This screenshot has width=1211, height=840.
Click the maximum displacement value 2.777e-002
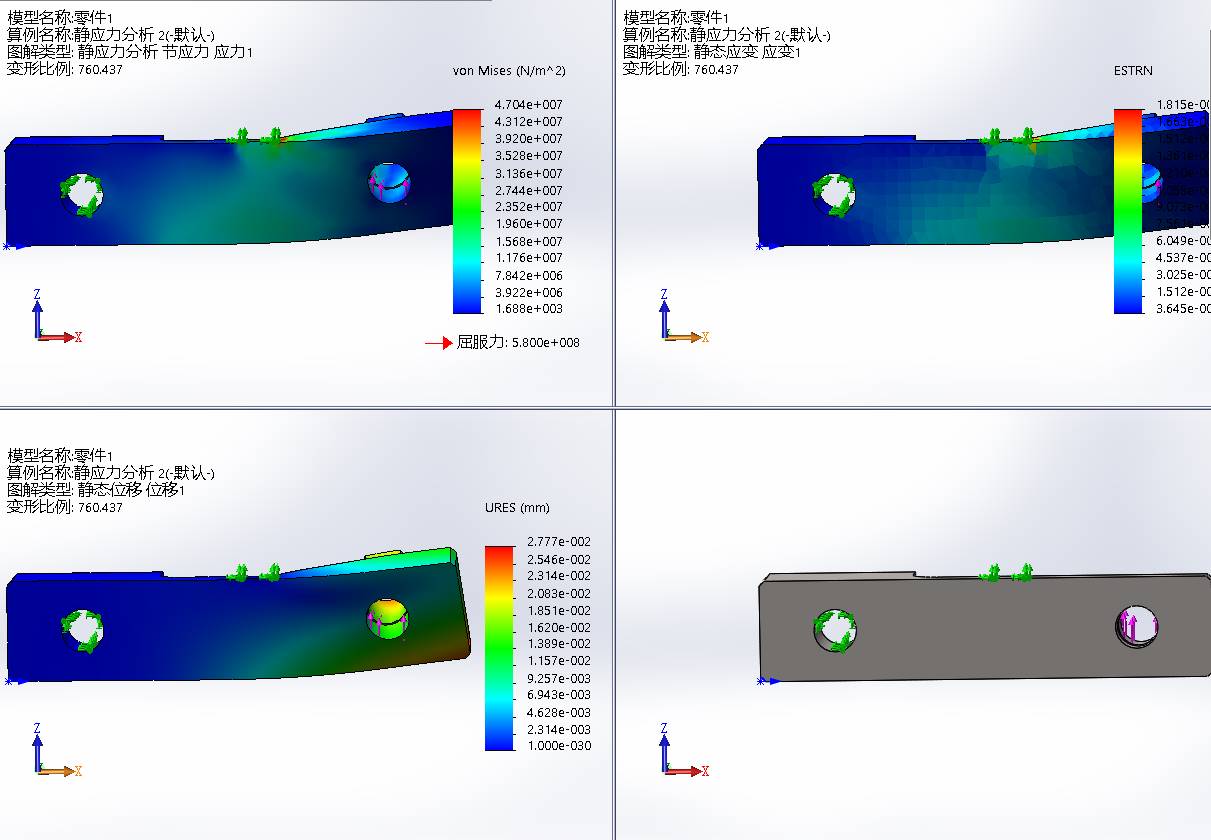click(559, 542)
